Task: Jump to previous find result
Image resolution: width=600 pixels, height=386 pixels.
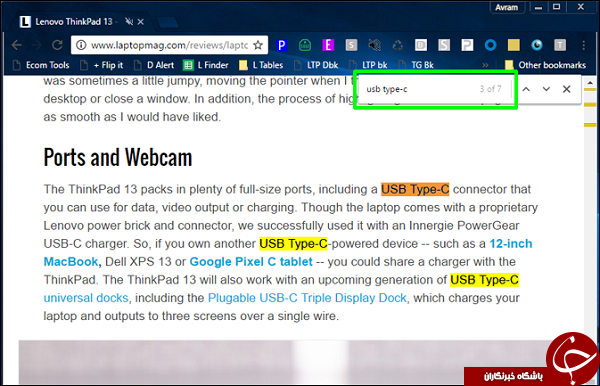Action: 526,89
